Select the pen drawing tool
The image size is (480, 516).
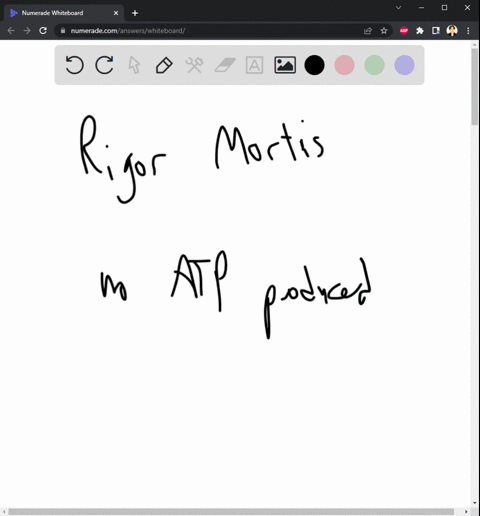pyautogui.click(x=164, y=65)
